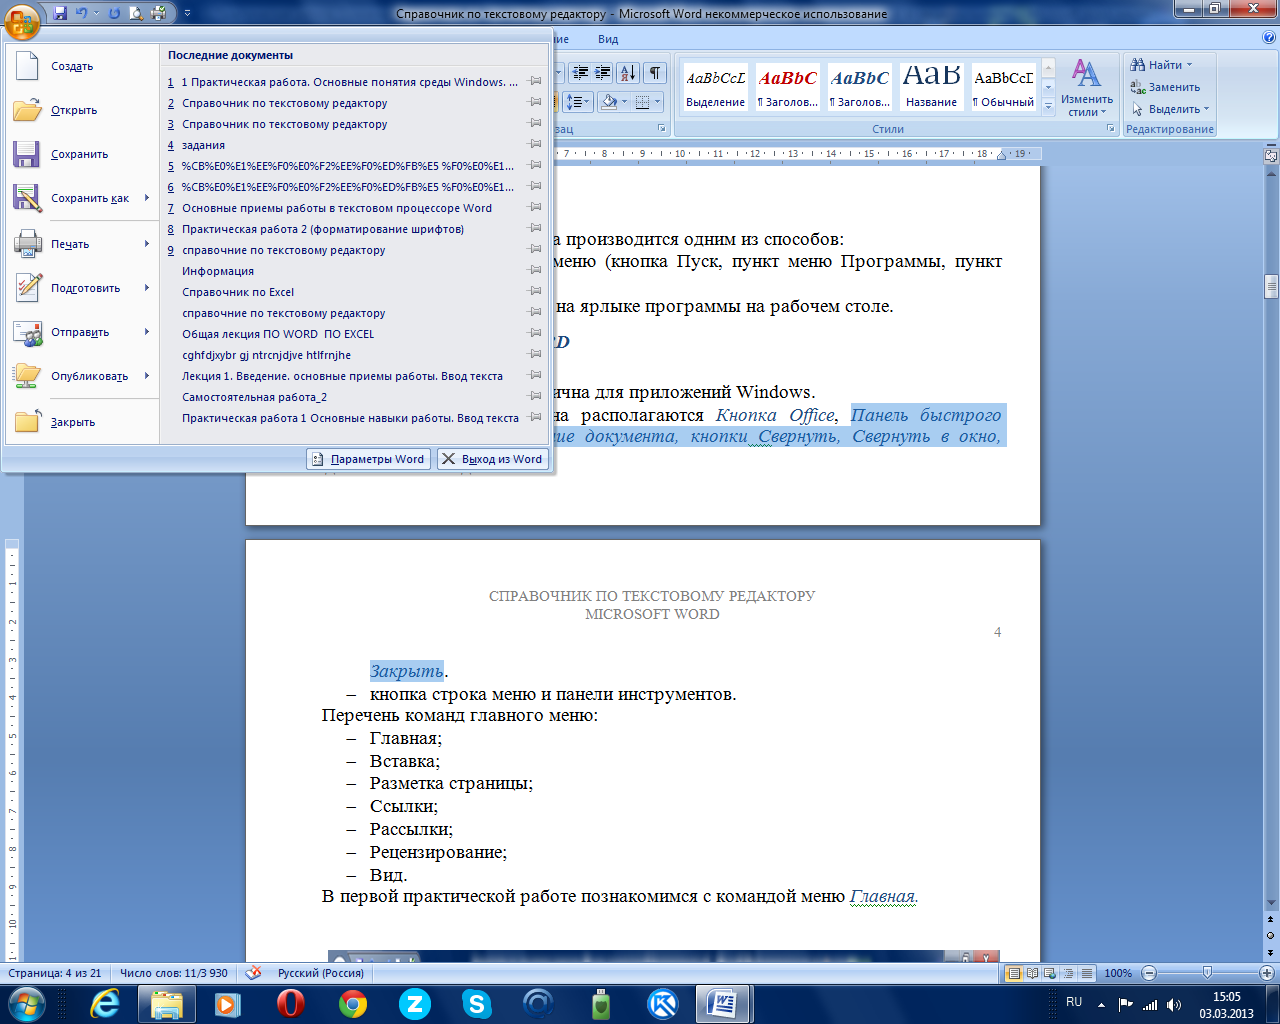Pin 'Практическая работа 2 (форматирование шрифтов)' document
Viewport: 1280px width, 1024px height.
pos(535,229)
